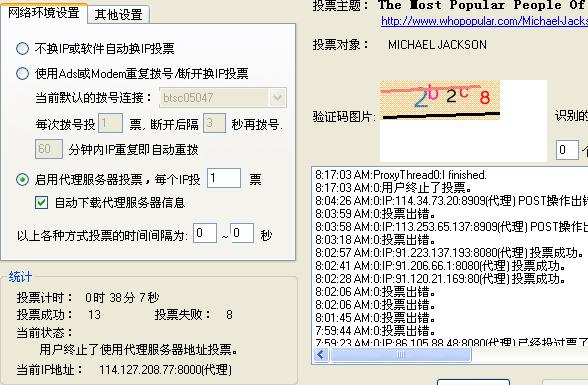
Task: Select log entry with IP 114.34.73.20:8909
Action: click(452, 201)
